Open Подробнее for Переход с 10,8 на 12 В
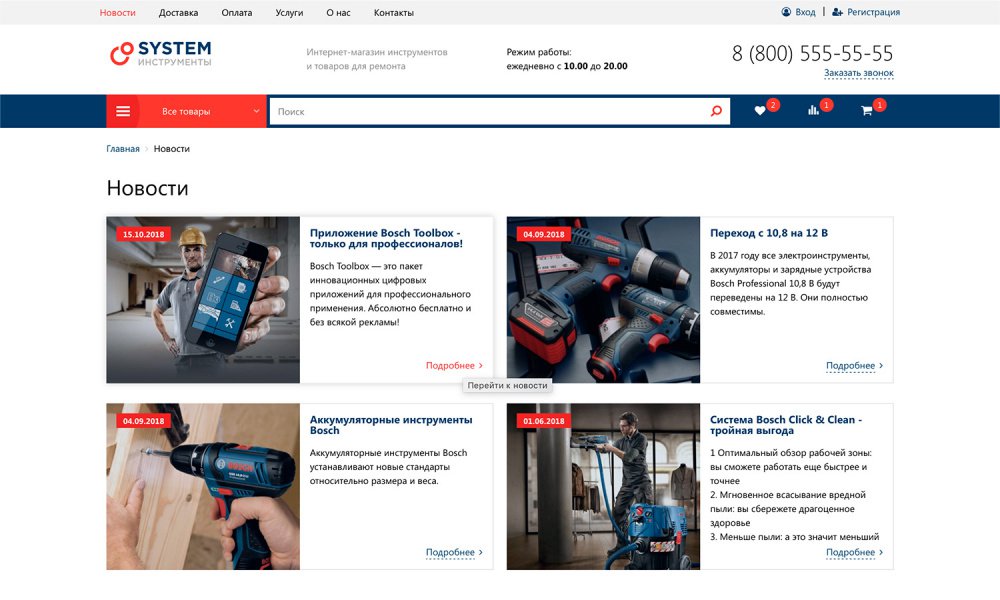Image resolution: width=1000 pixels, height=600 pixels. [x=853, y=366]
